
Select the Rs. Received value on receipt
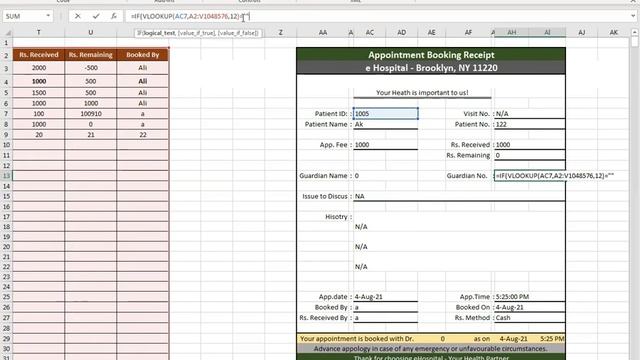[530, 145]
